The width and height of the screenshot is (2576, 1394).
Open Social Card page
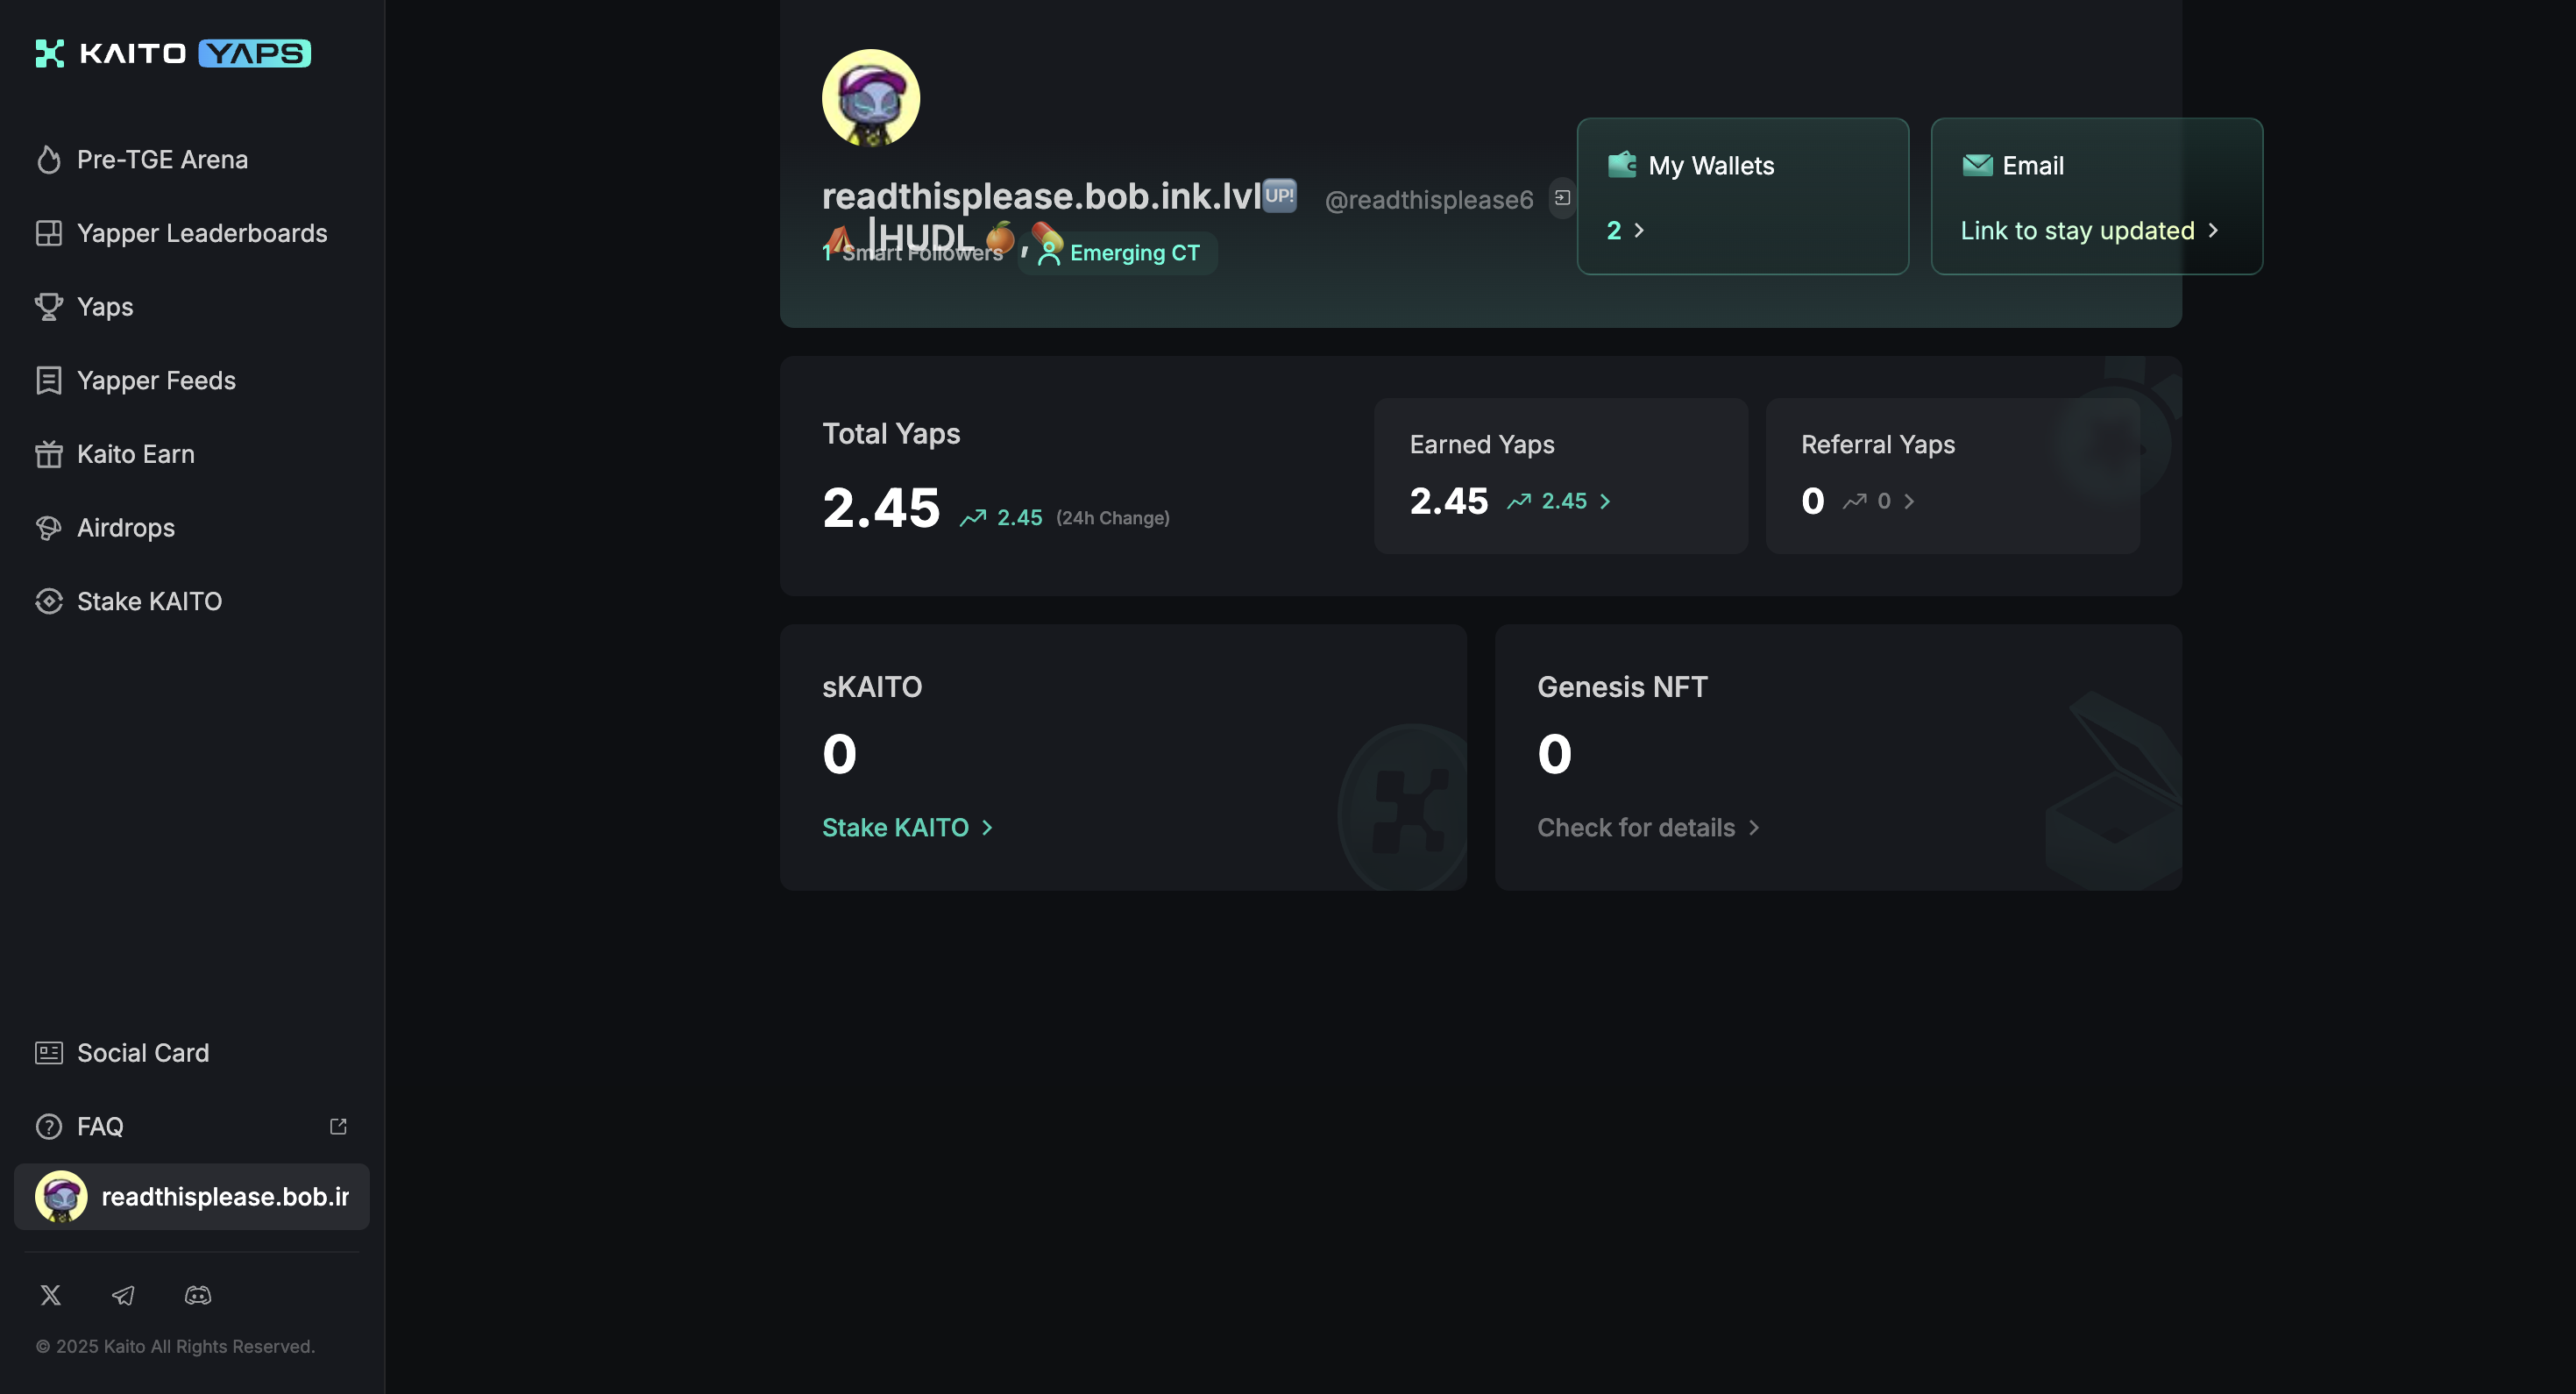click(x=192, y=1052)
